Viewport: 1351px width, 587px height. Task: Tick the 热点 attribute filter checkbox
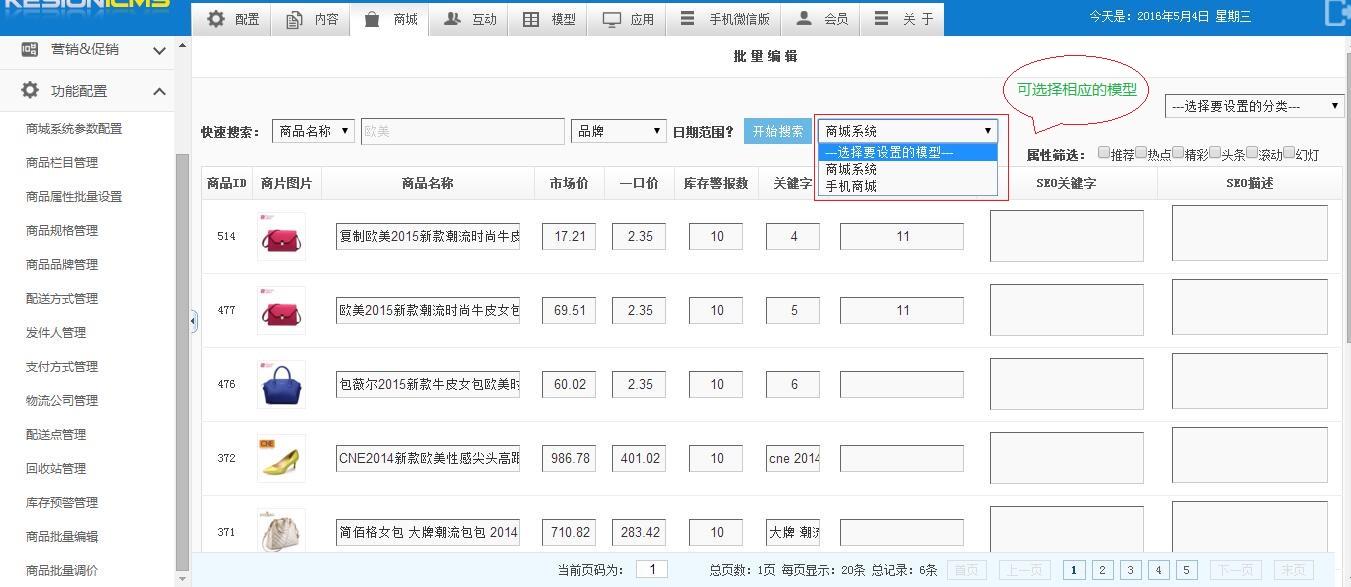pos(1140,153)
